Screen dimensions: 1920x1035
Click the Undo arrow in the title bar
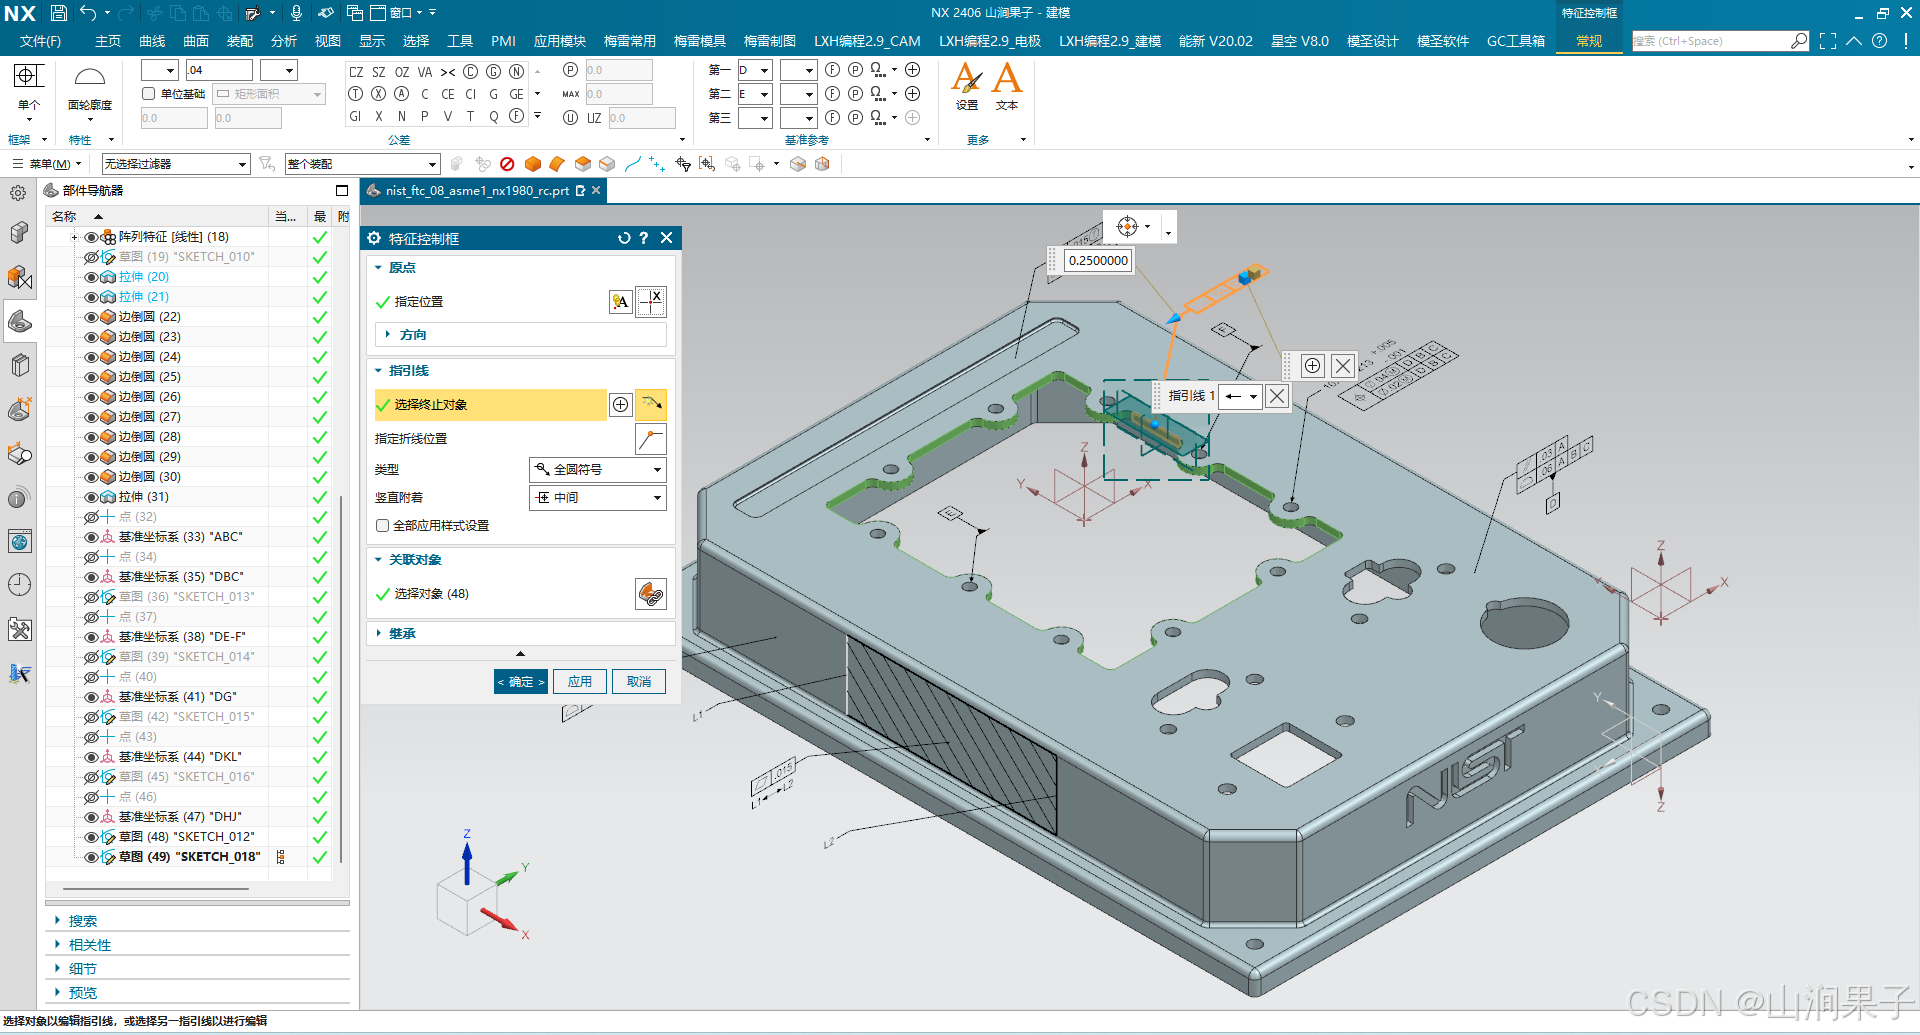[x=88, y=13]
